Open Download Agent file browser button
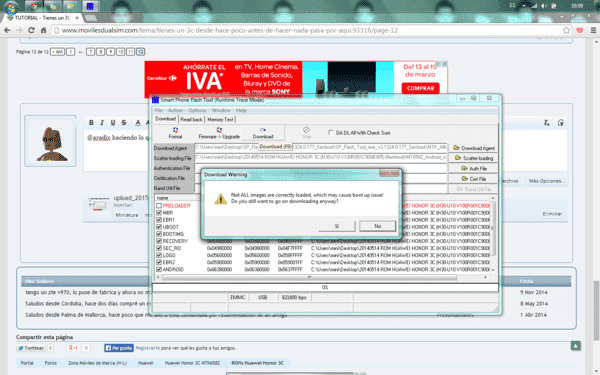This screenshot has height=375, width=600. (x=474, y=148)
